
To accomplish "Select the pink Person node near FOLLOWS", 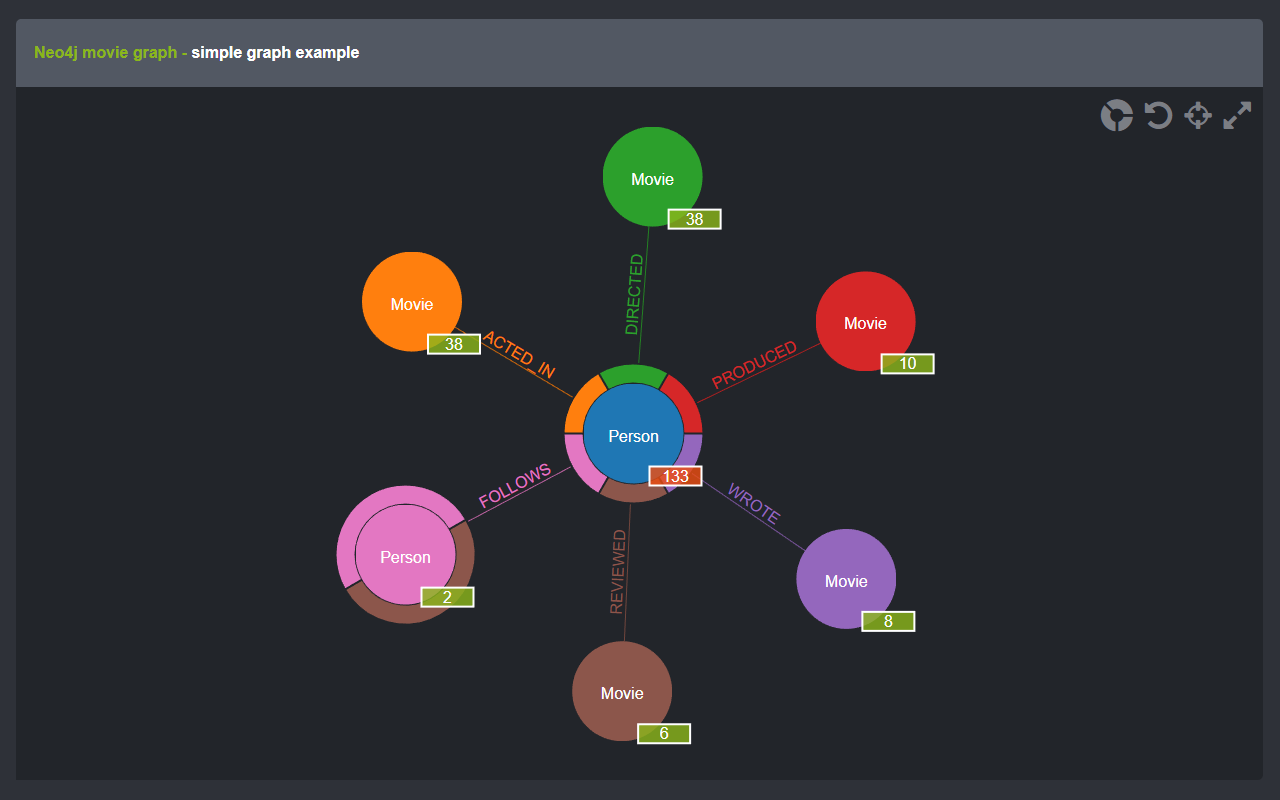I will (x=404, y=556).
